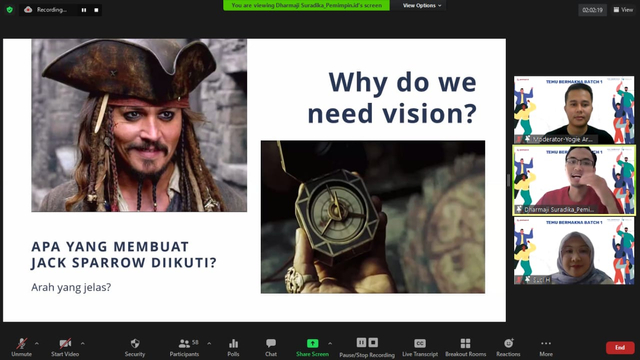This screenshot has width=640, height=360.
Task: Open video options arrow beside Start Video
Action: [x=82, y=344]
